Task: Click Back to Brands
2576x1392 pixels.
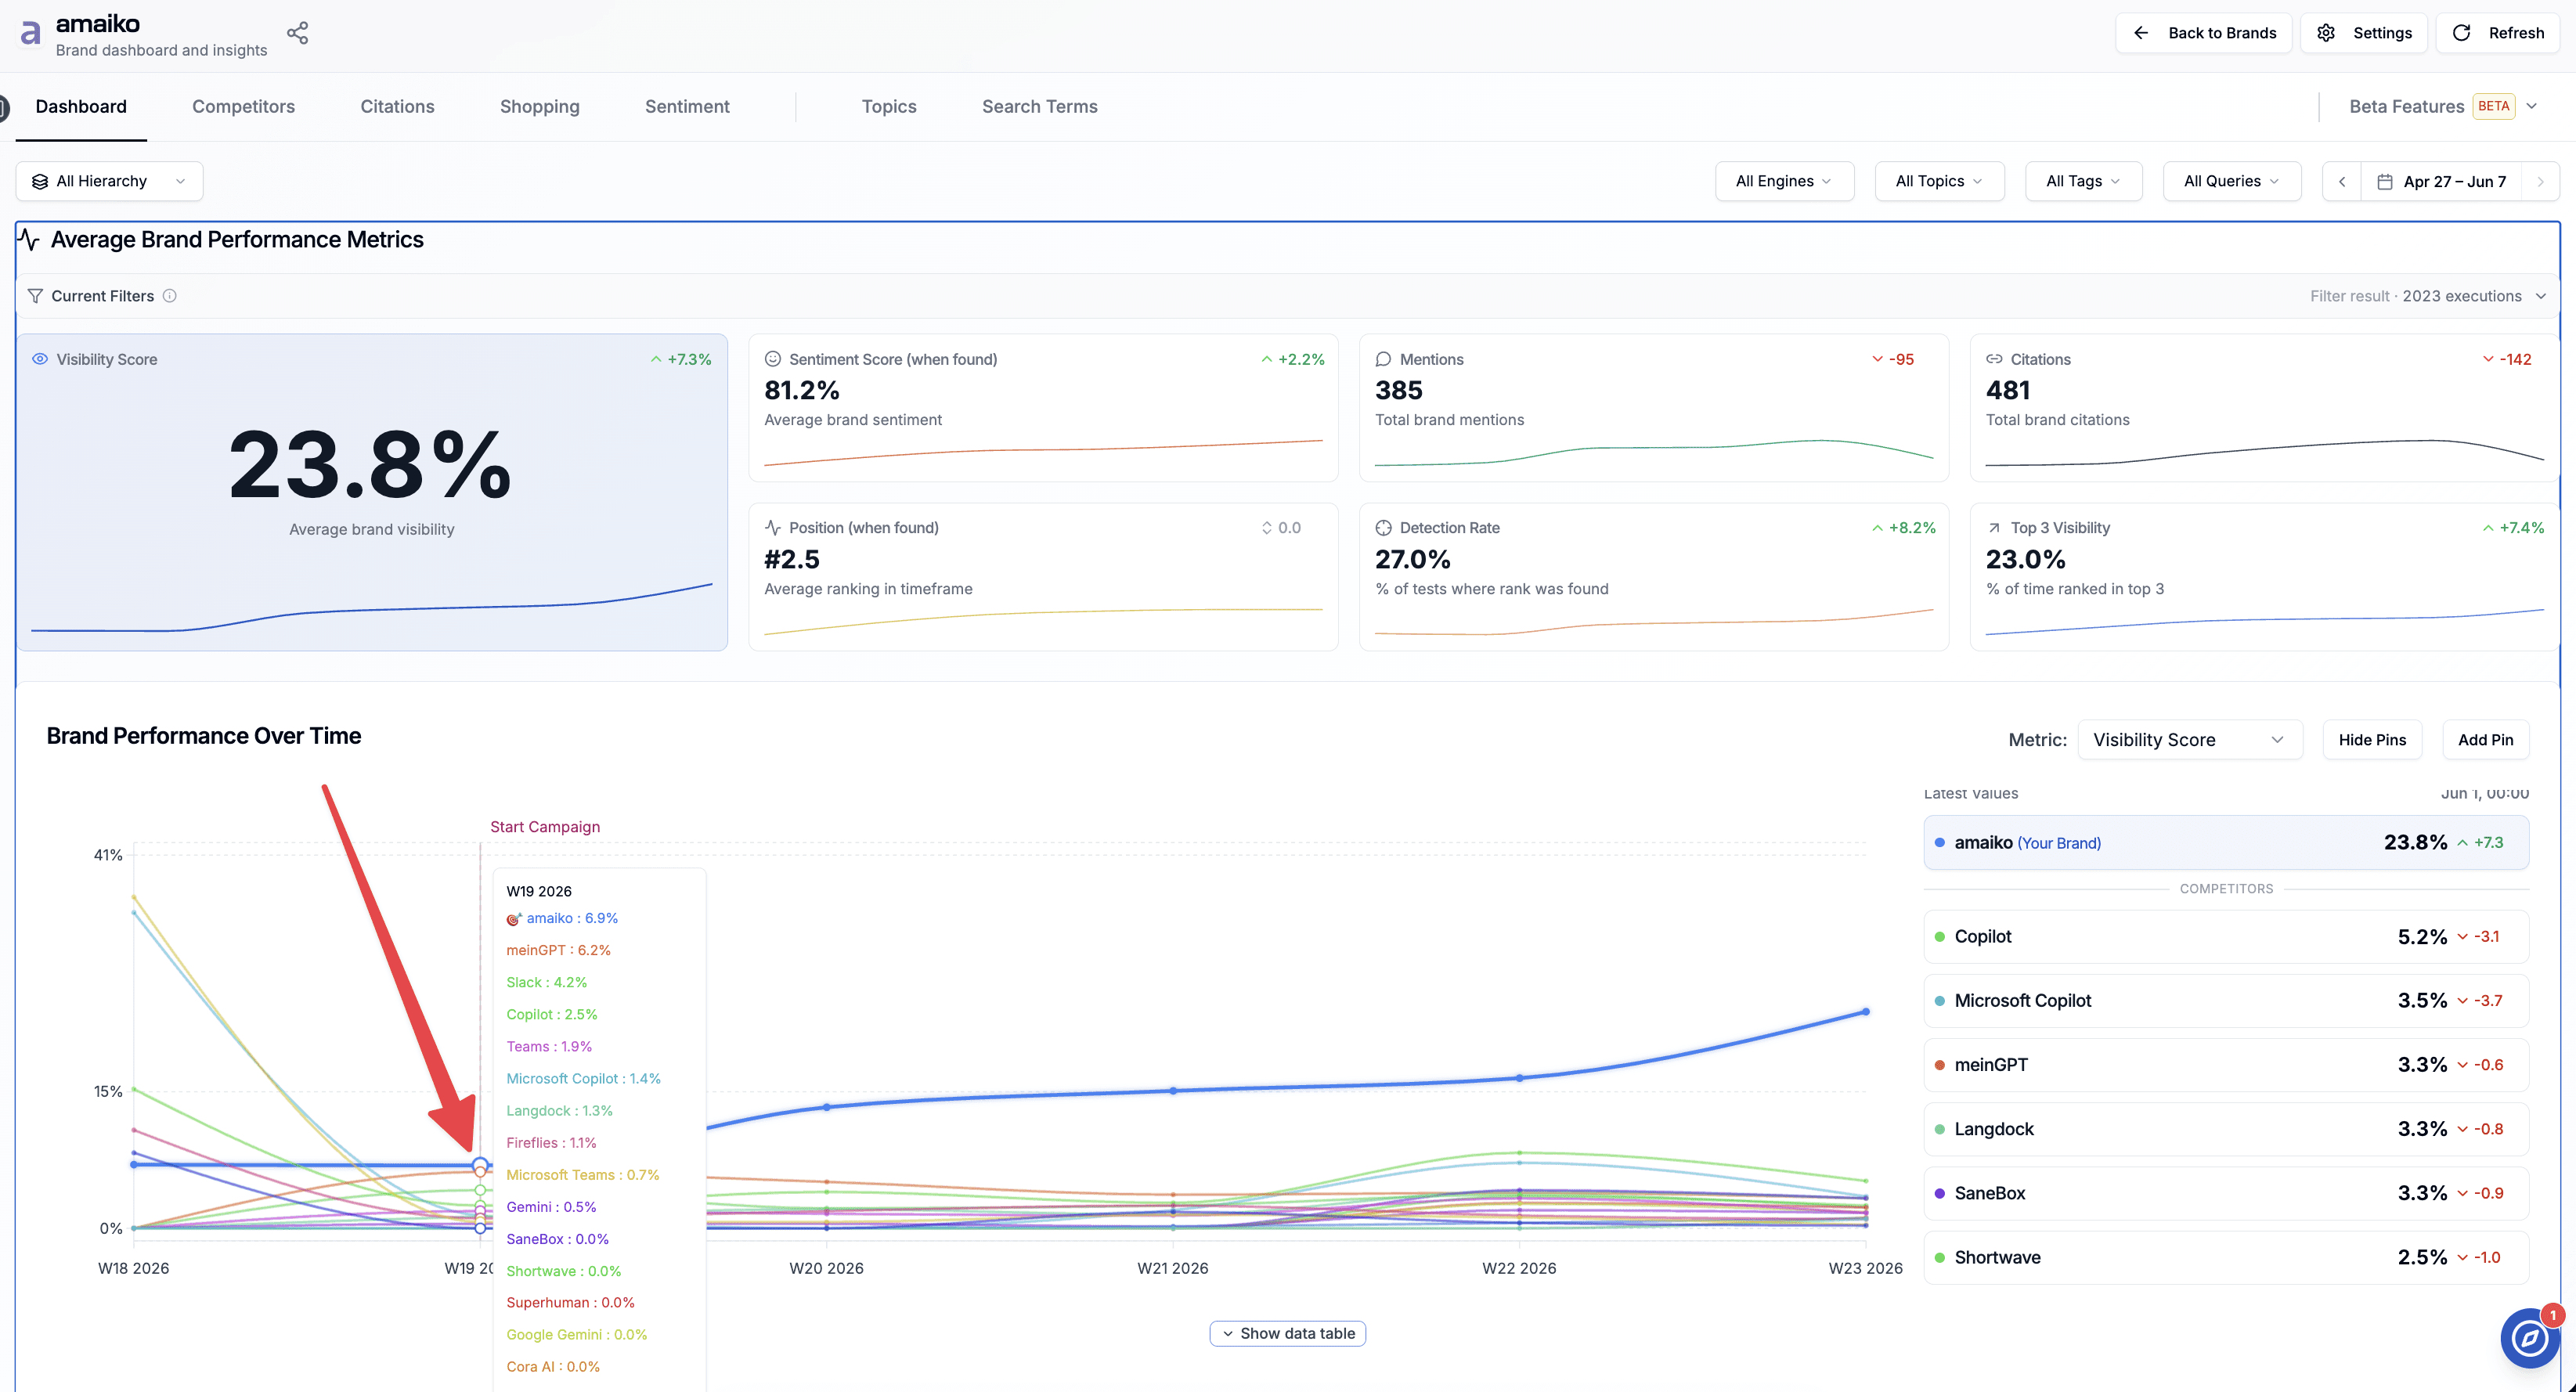Action: point(2204,33)
